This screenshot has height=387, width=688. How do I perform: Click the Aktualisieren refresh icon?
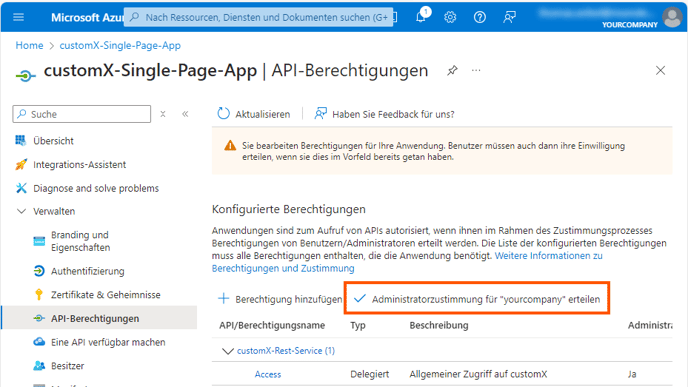pyautogui.click(x=223, y=114)
